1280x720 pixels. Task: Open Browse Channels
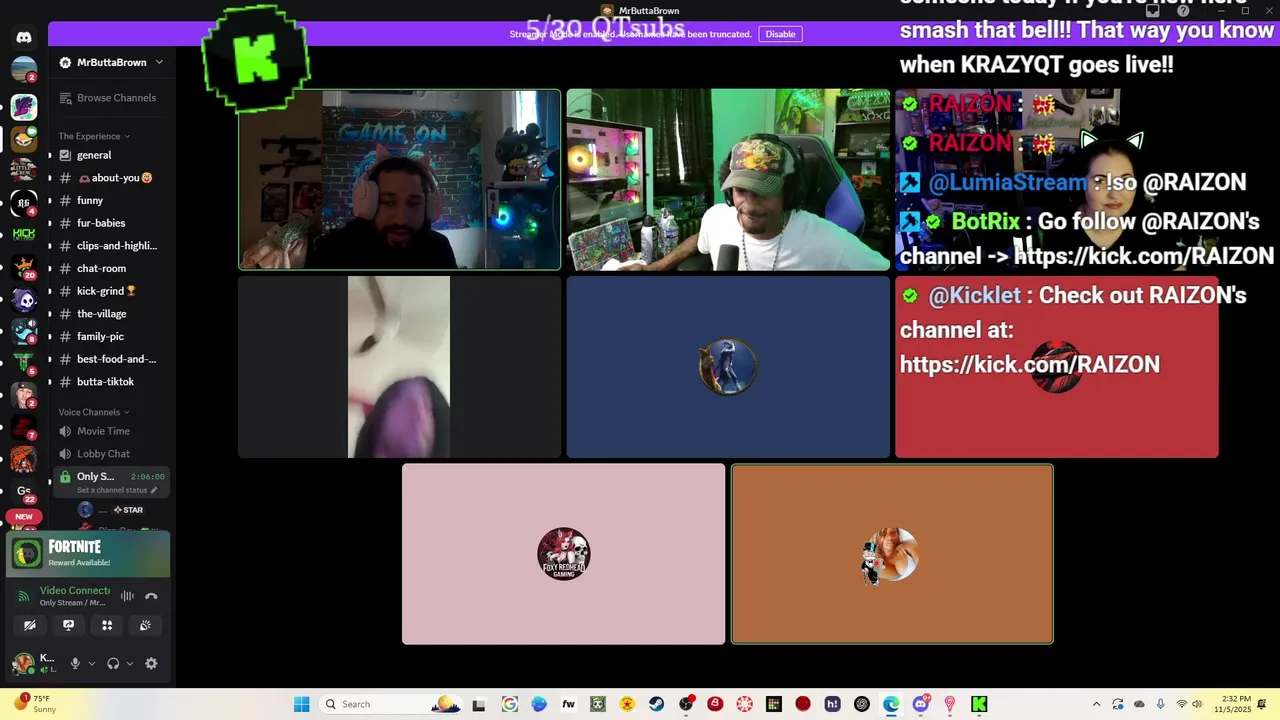(107, 98)
